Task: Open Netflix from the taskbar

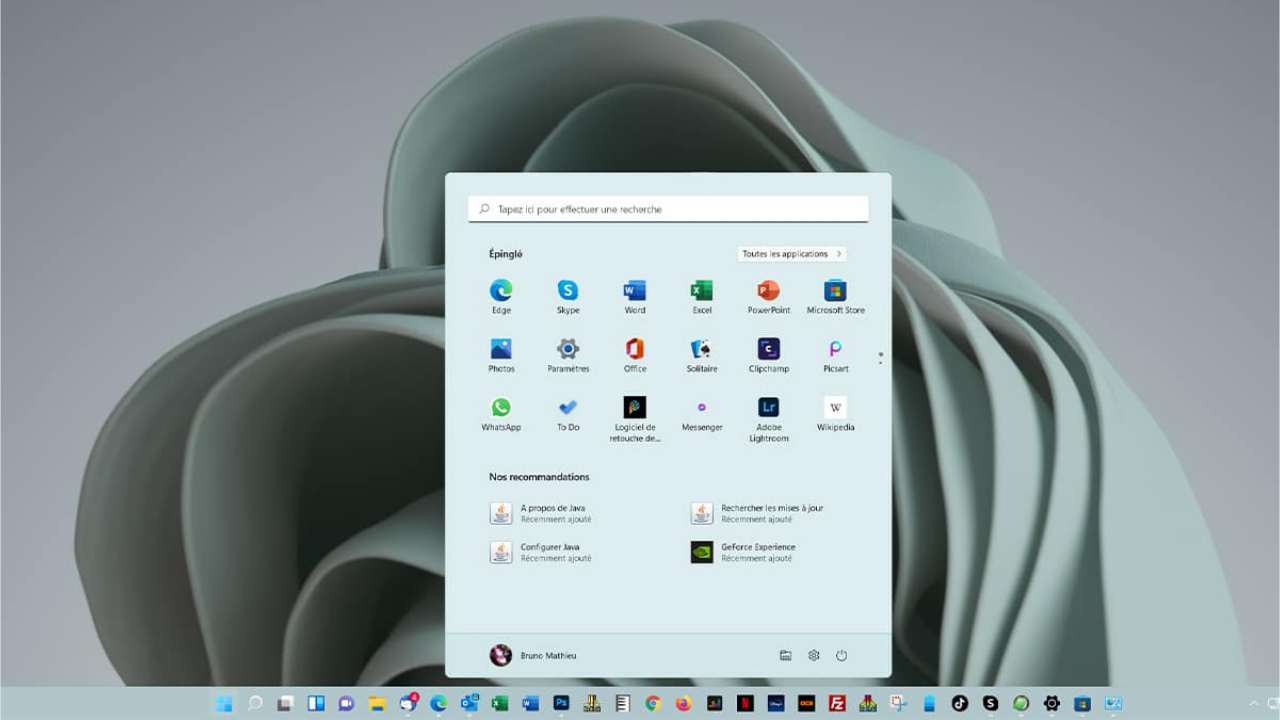Action: click(x=745, y=703)
